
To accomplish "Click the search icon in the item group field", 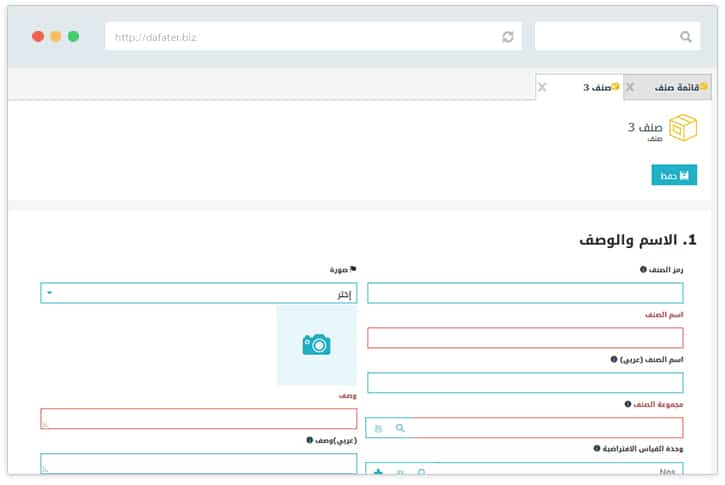I will (400, 428).
